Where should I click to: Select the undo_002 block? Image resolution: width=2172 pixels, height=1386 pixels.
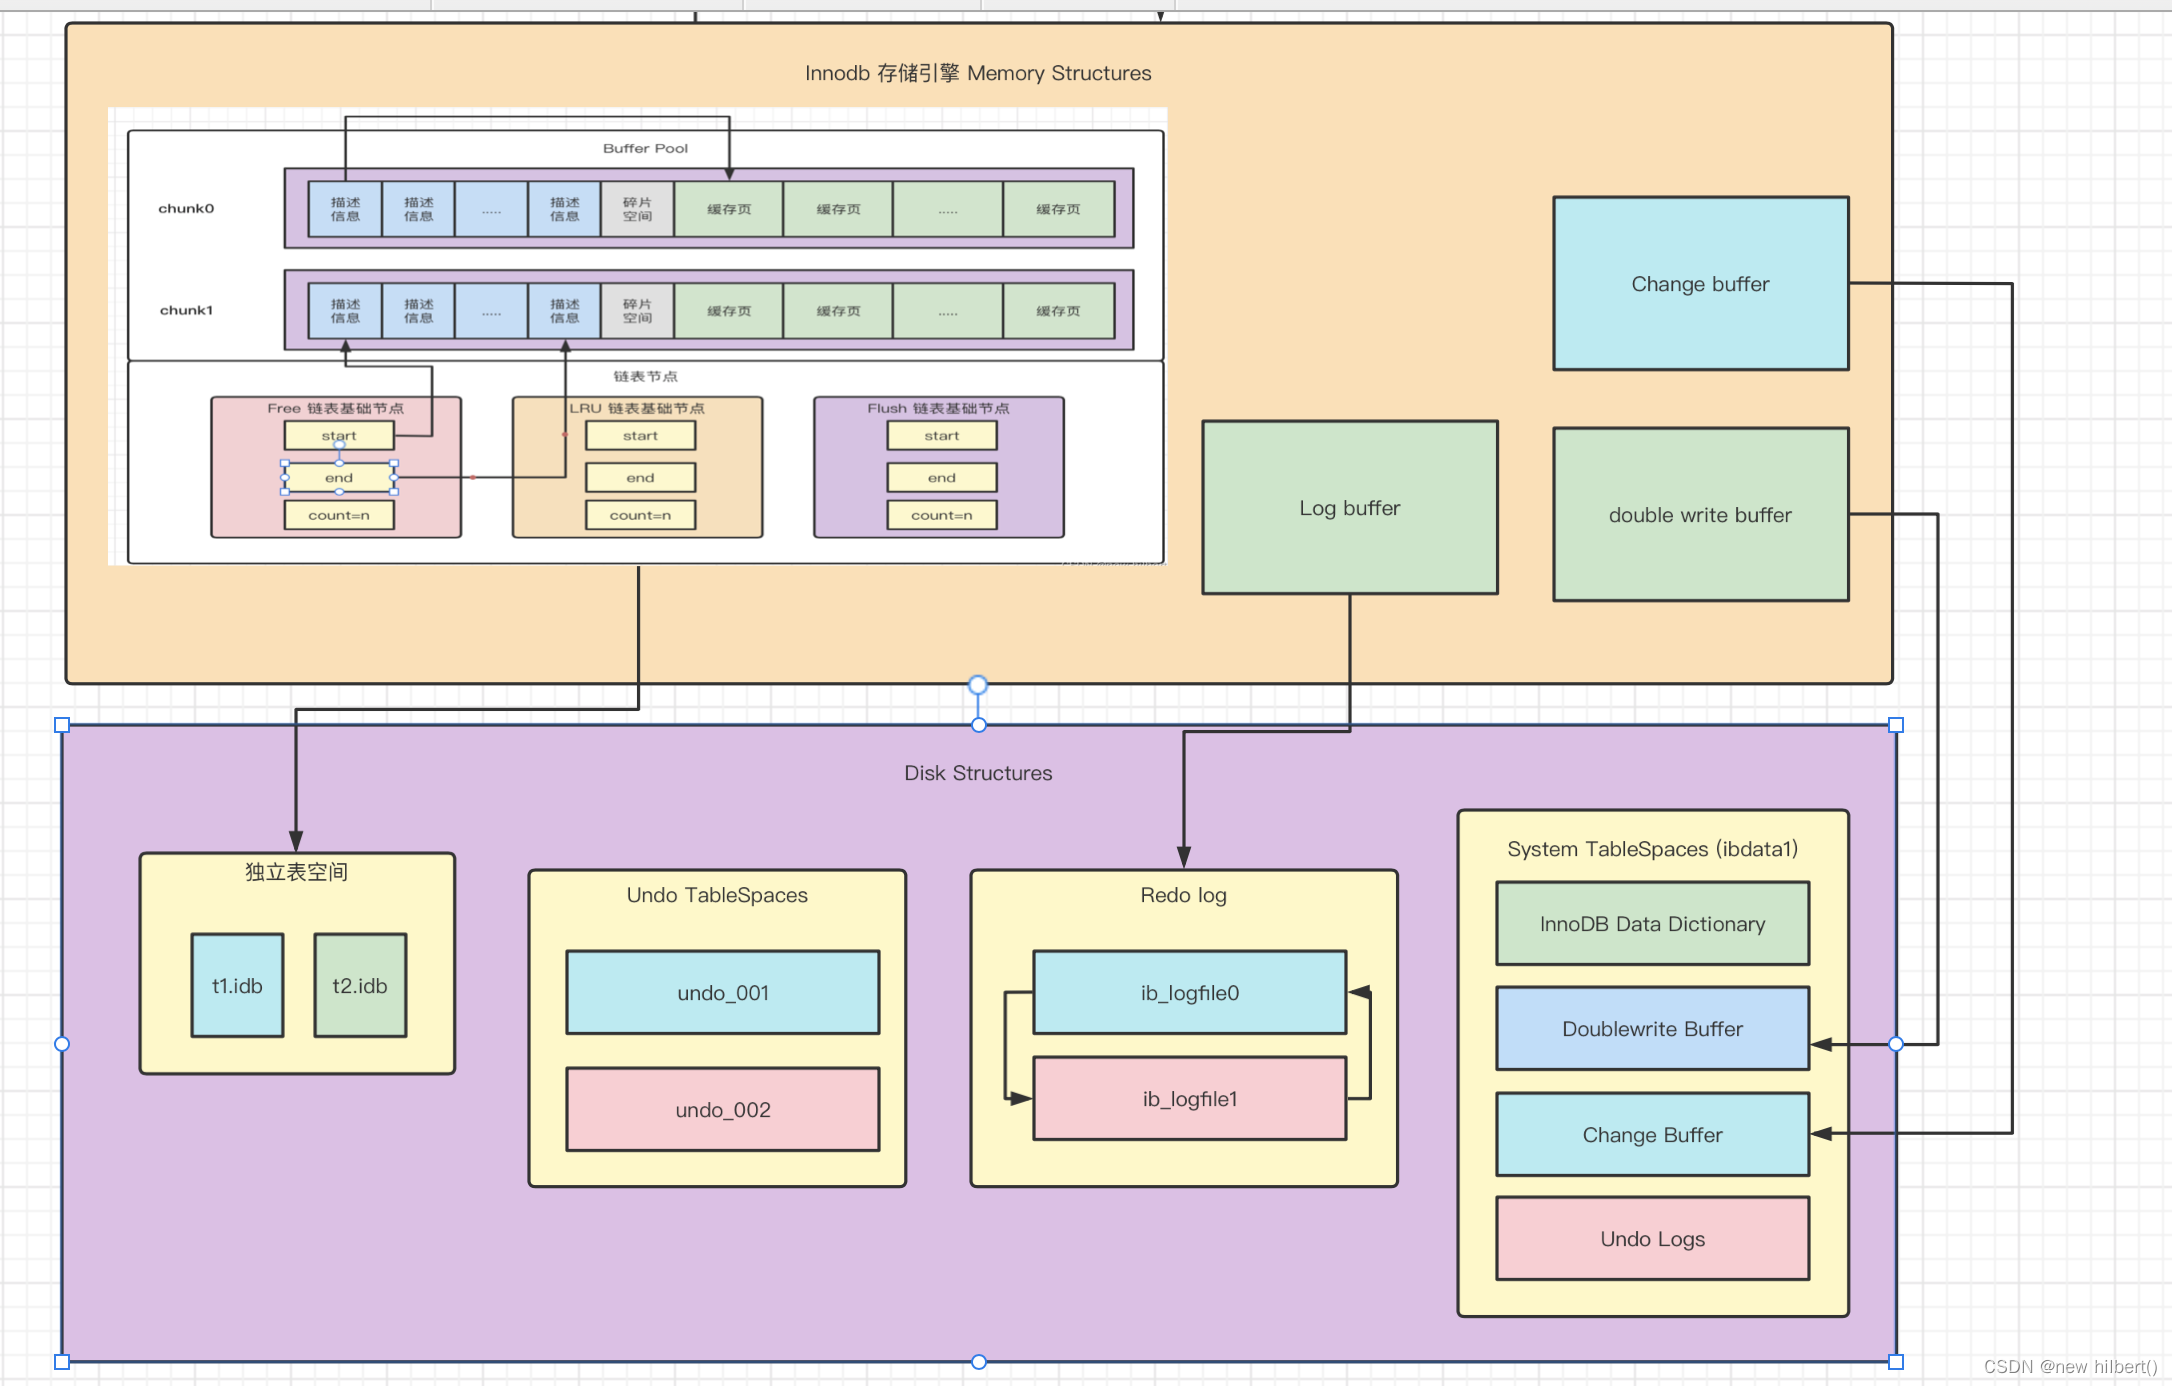(722, 1110)
